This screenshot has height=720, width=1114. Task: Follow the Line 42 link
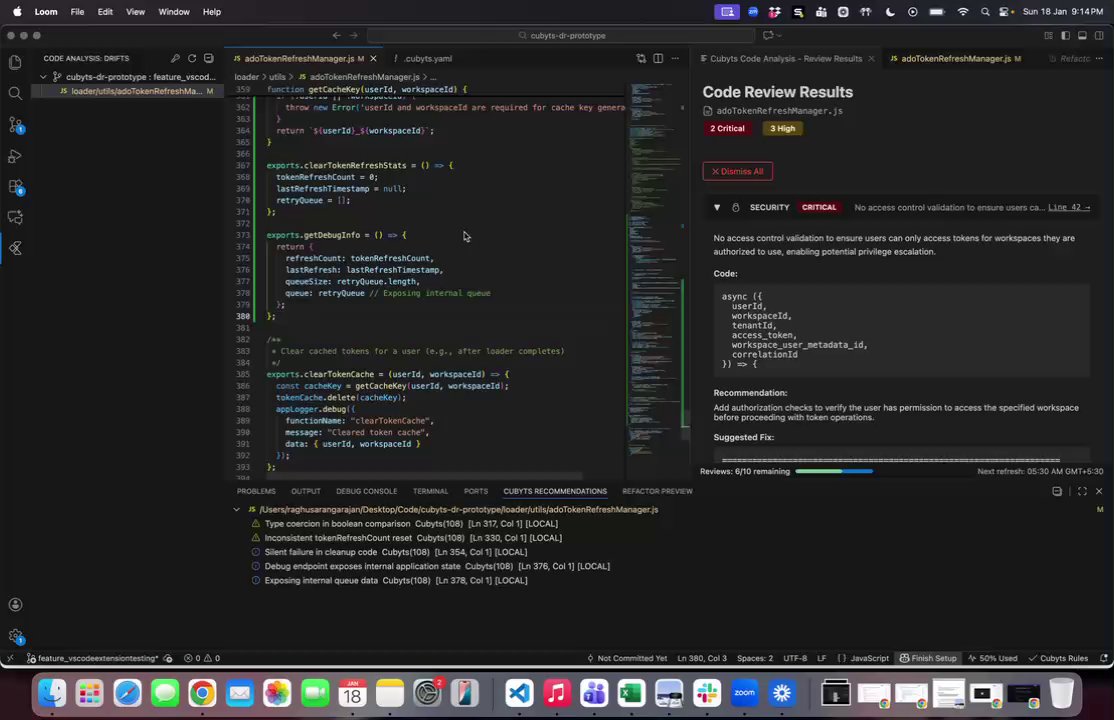(x=1069, y=208)
